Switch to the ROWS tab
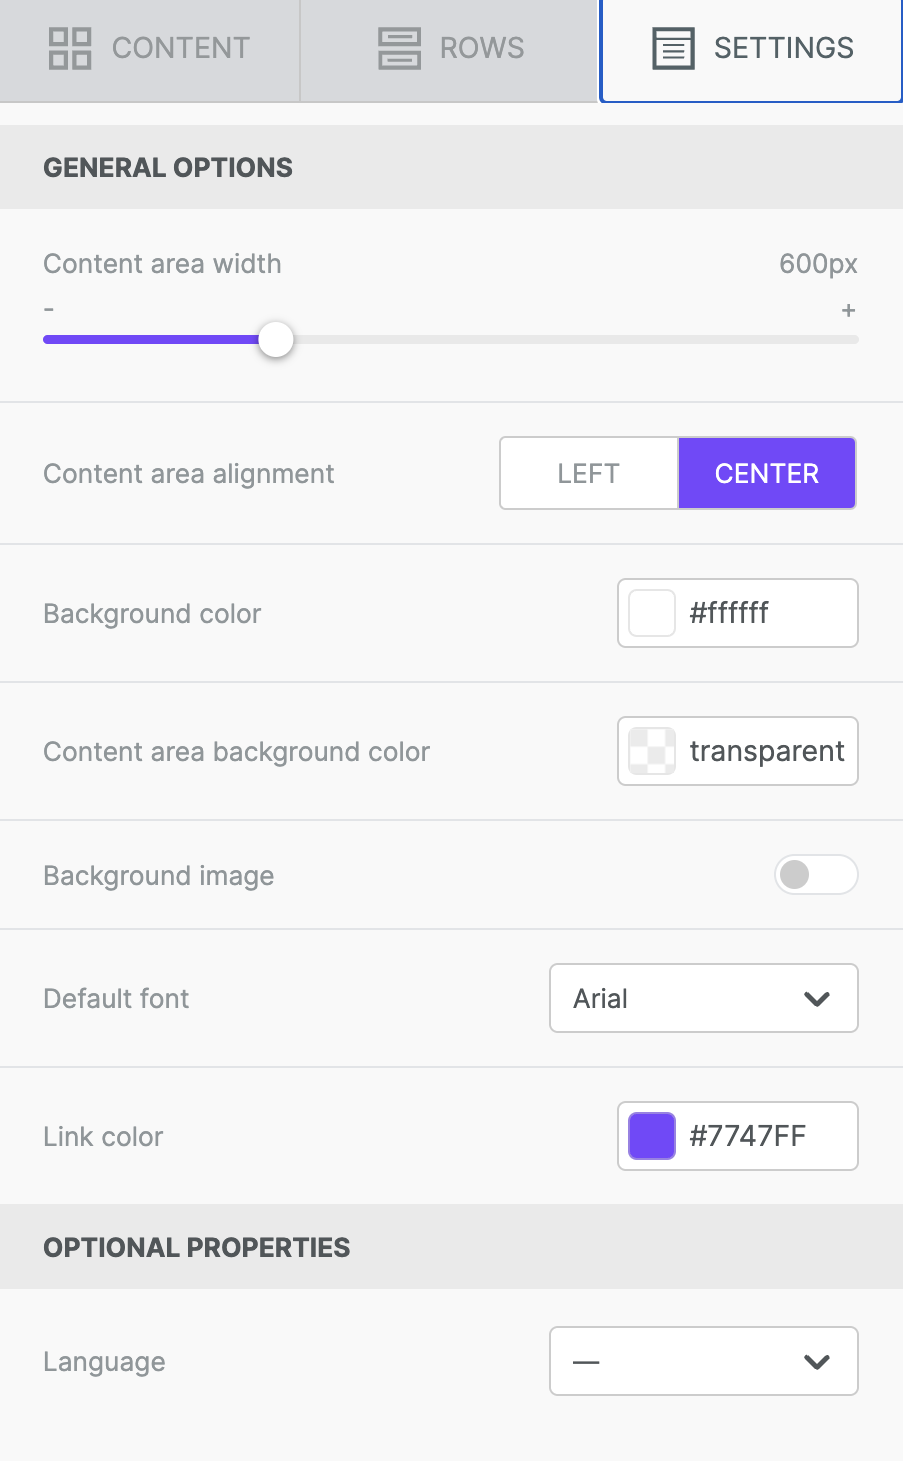 [x=449, y=47]
